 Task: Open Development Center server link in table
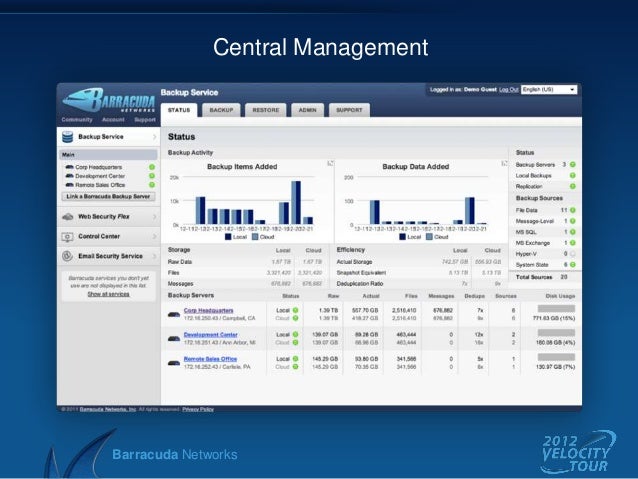pyautogui.click(x=210, y=335)
